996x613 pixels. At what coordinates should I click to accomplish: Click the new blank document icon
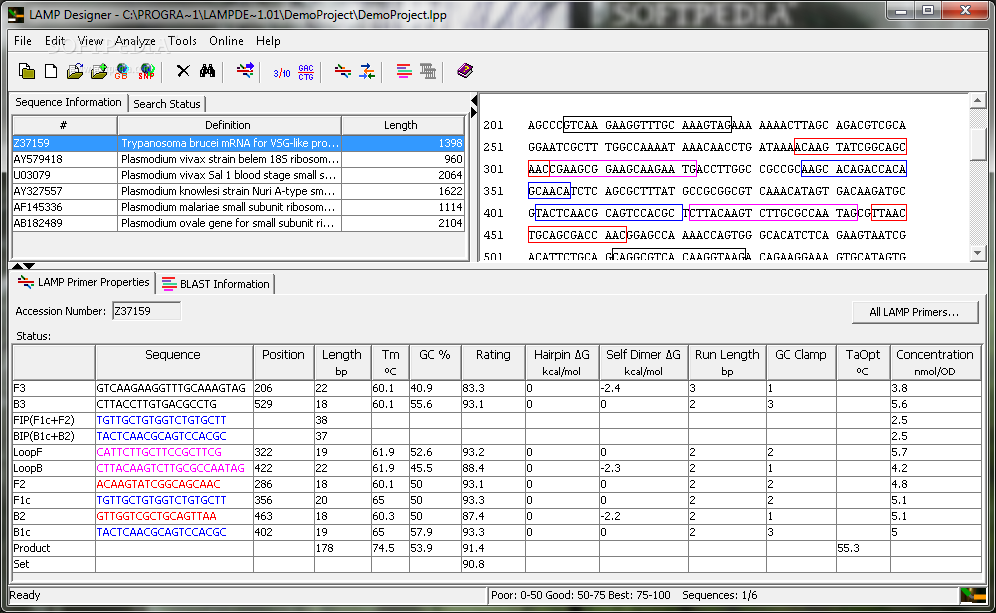click(51, 71)
